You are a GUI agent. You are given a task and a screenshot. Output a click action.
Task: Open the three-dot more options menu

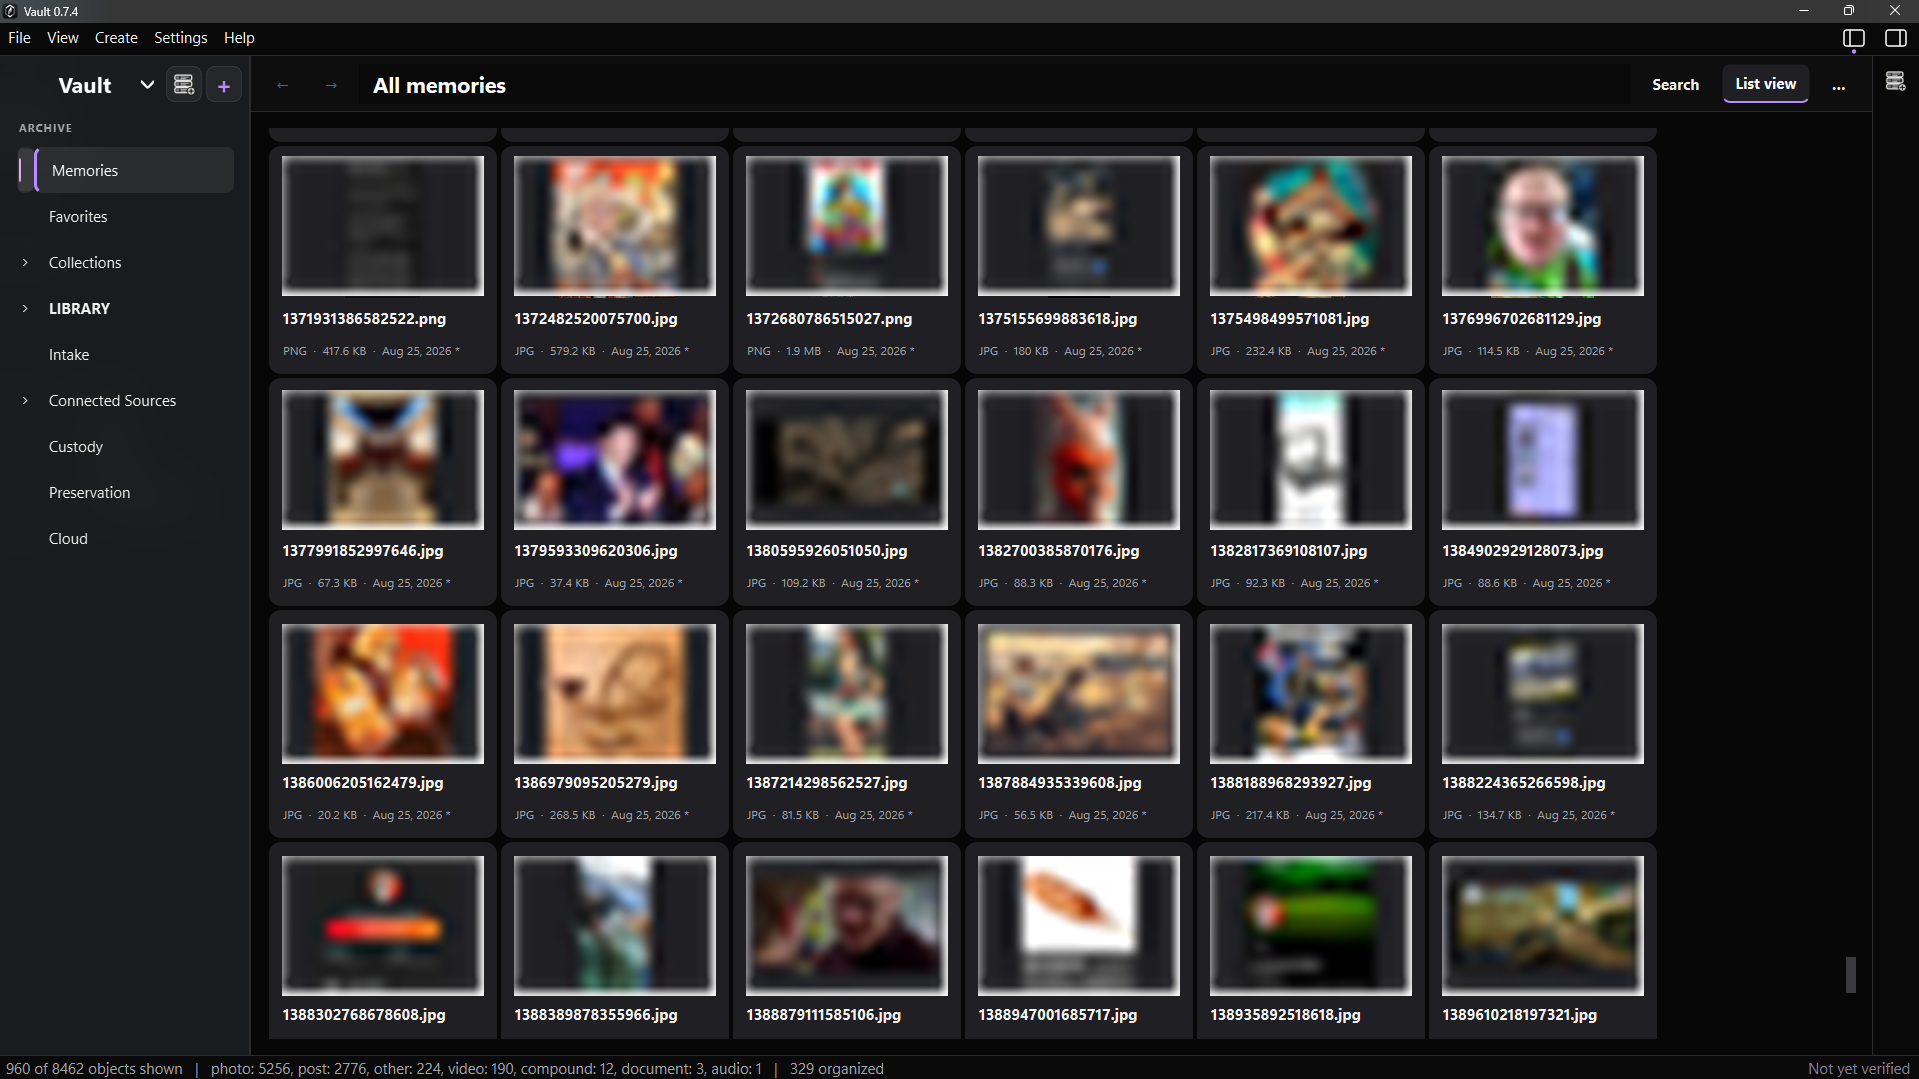[1838, 86]
